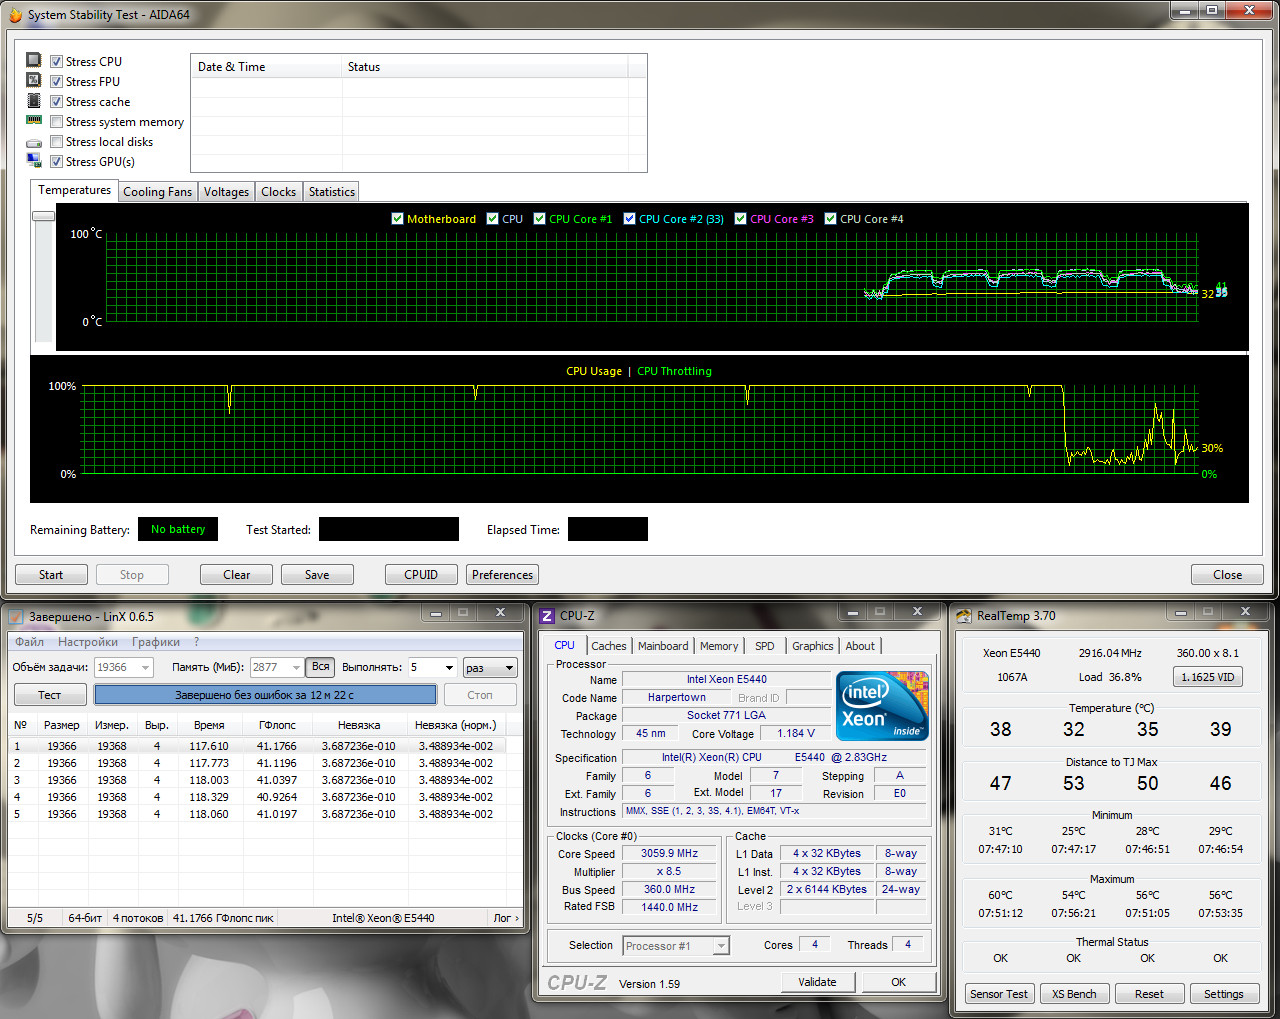Click Start in the AIDA64 stability test
This screenshot has height=1019, width=1280.
click(51, 575)
